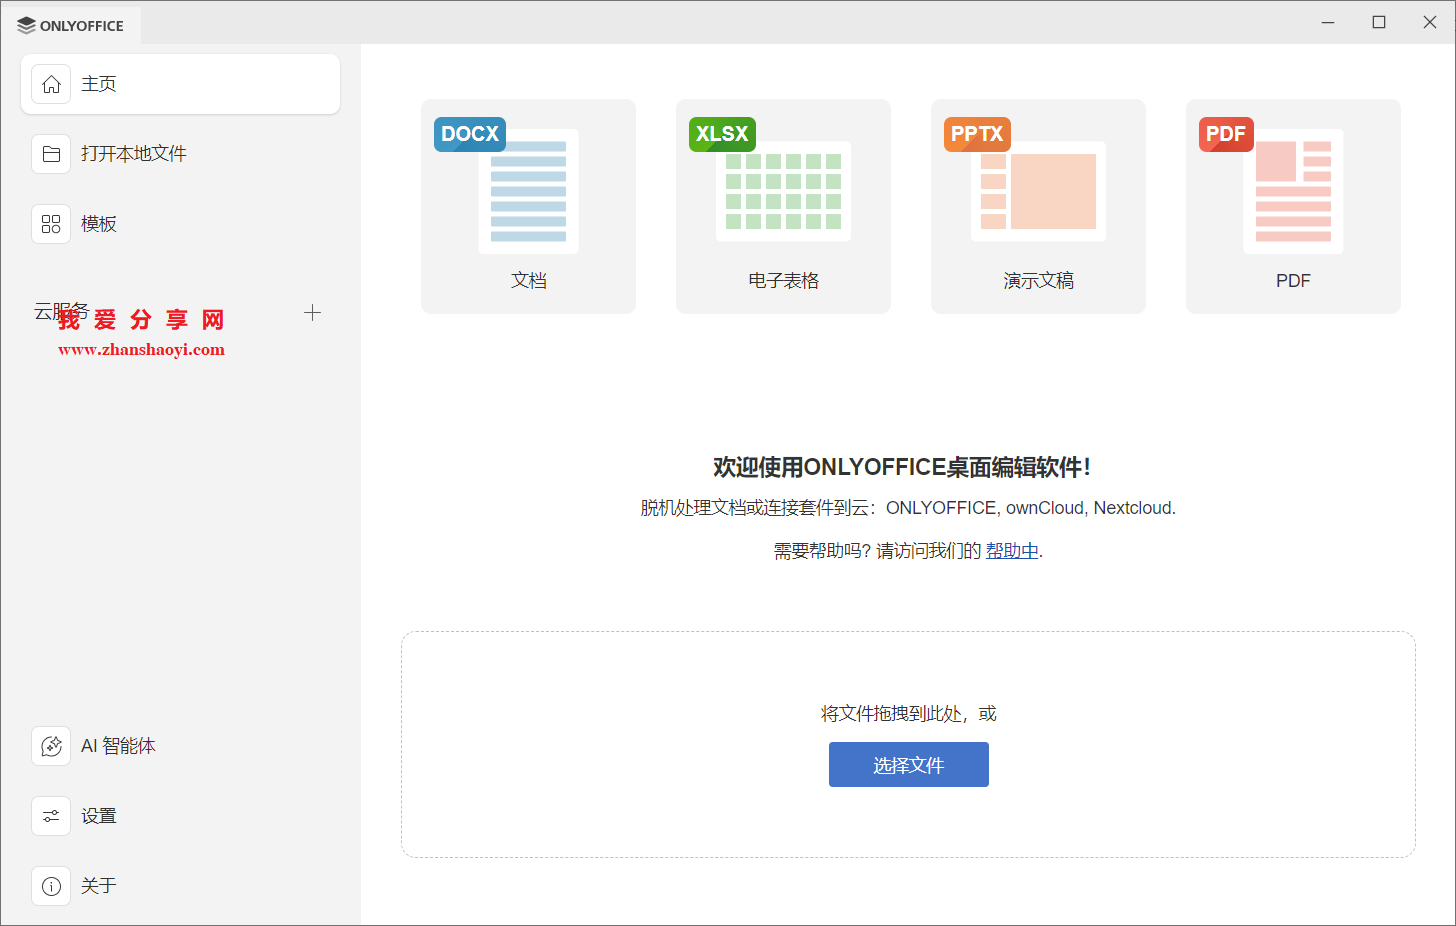Close the ONLYOFFICE window
1456x926 pixels.
point(1430,22)
